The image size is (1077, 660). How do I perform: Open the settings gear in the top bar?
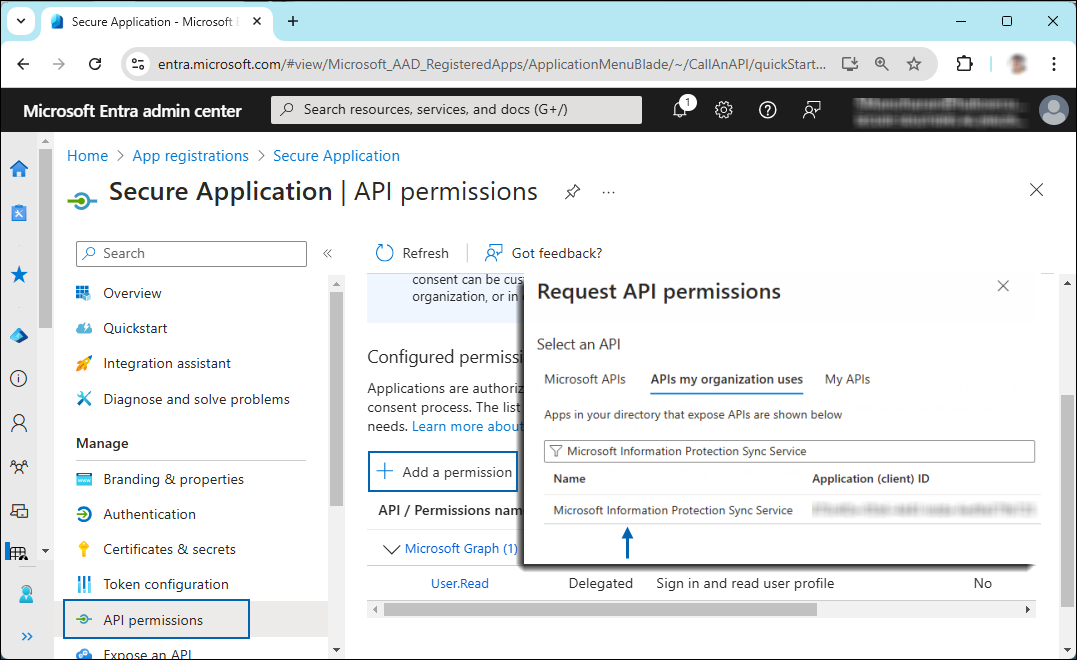724,109
